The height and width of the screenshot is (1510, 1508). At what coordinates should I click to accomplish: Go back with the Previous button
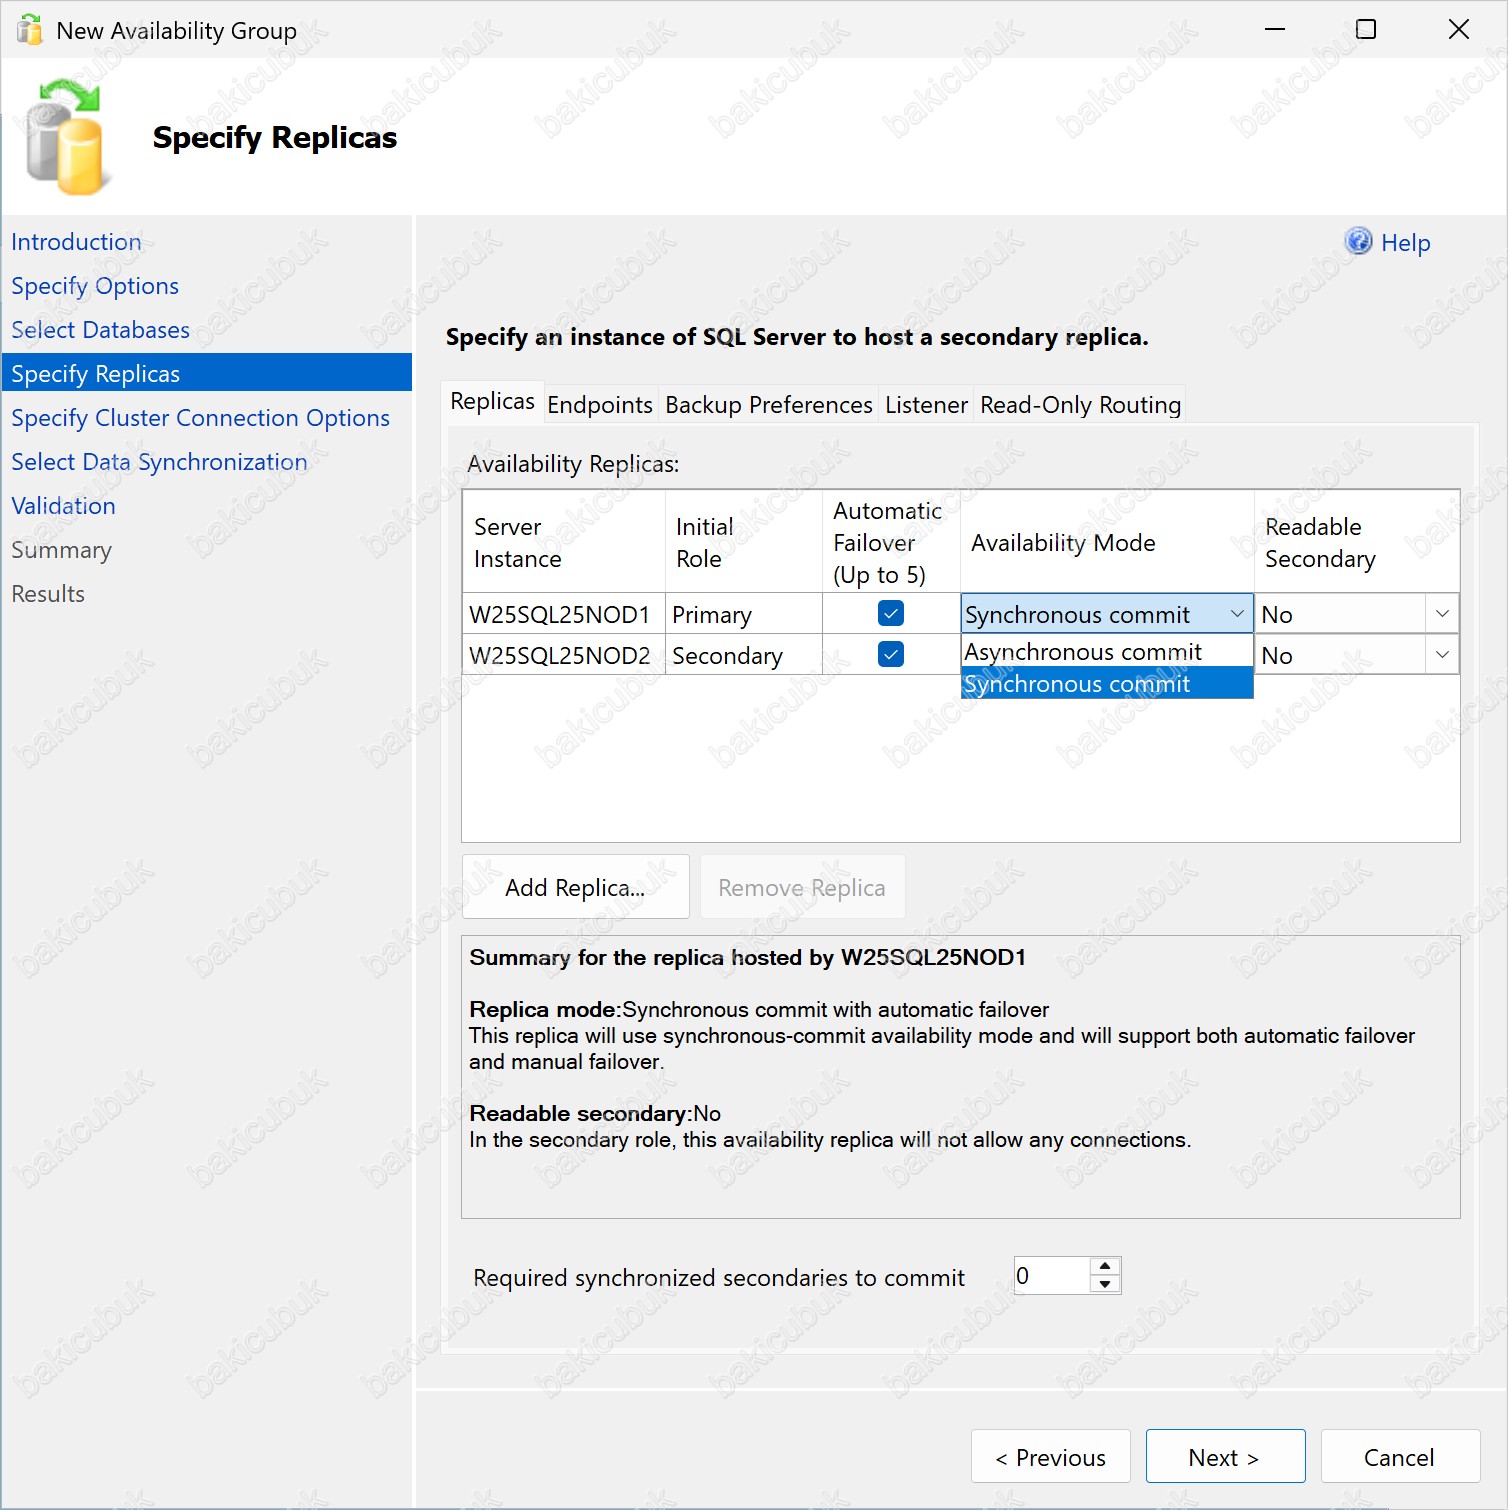1050,1456
